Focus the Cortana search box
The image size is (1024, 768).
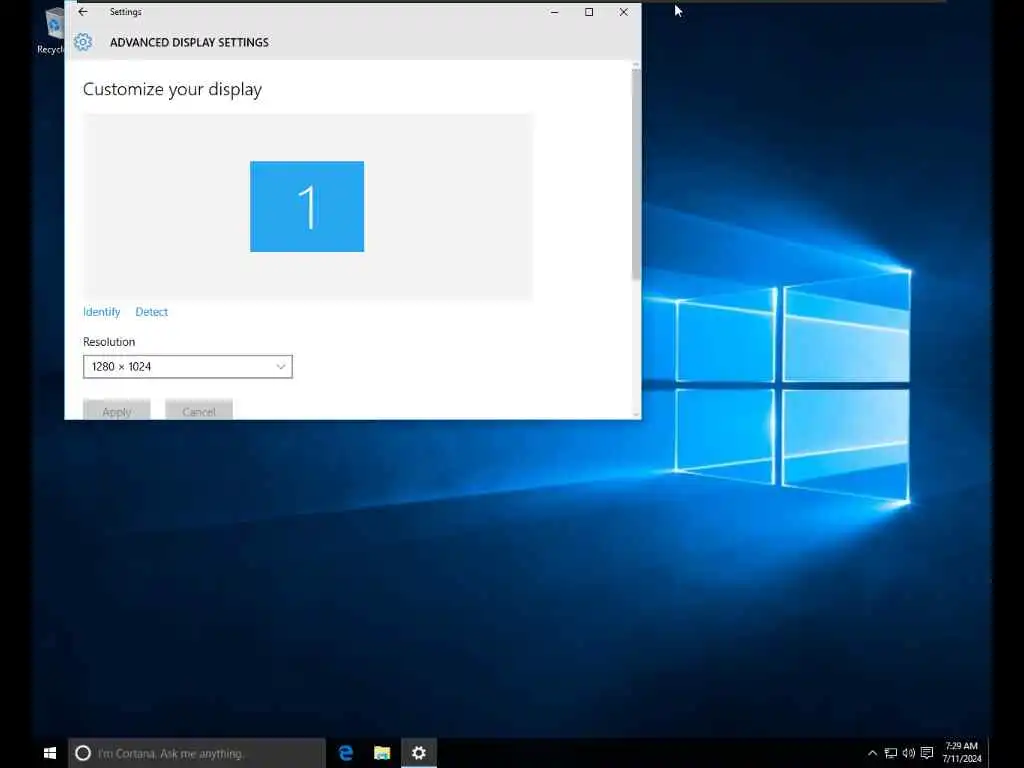pos(197,753)
